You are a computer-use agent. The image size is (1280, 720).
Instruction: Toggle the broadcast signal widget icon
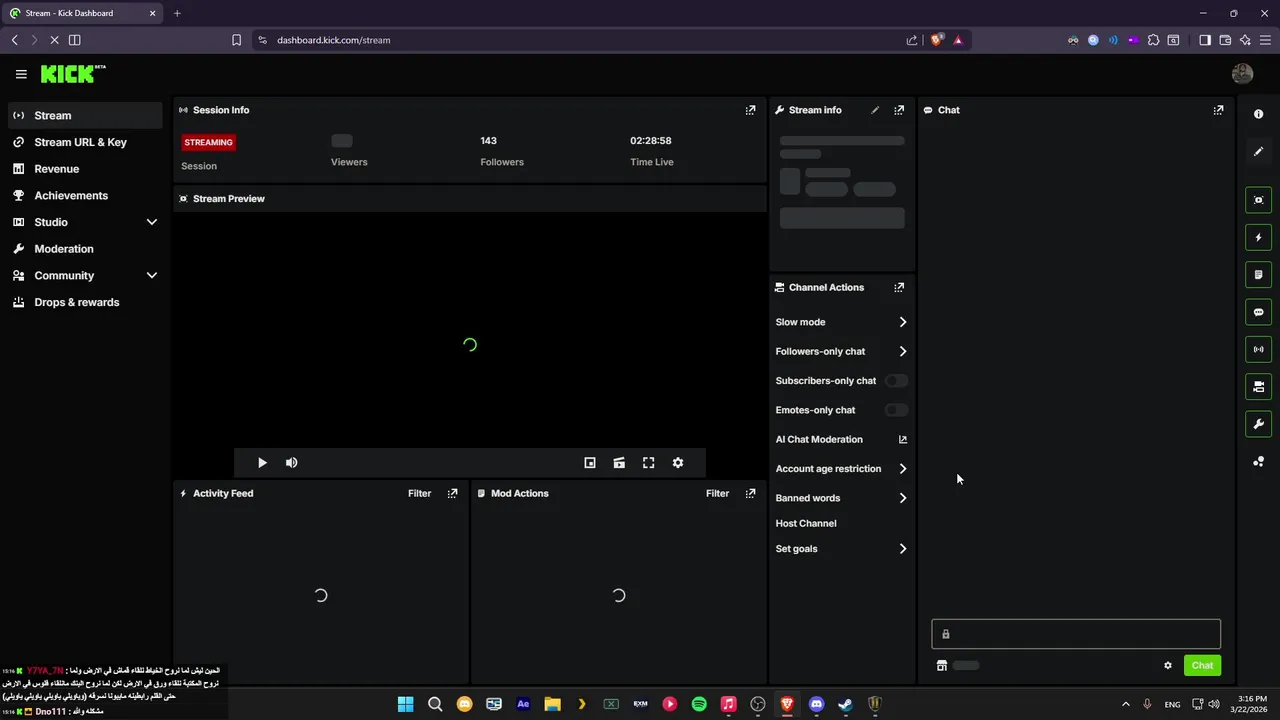pos(1258,349)
